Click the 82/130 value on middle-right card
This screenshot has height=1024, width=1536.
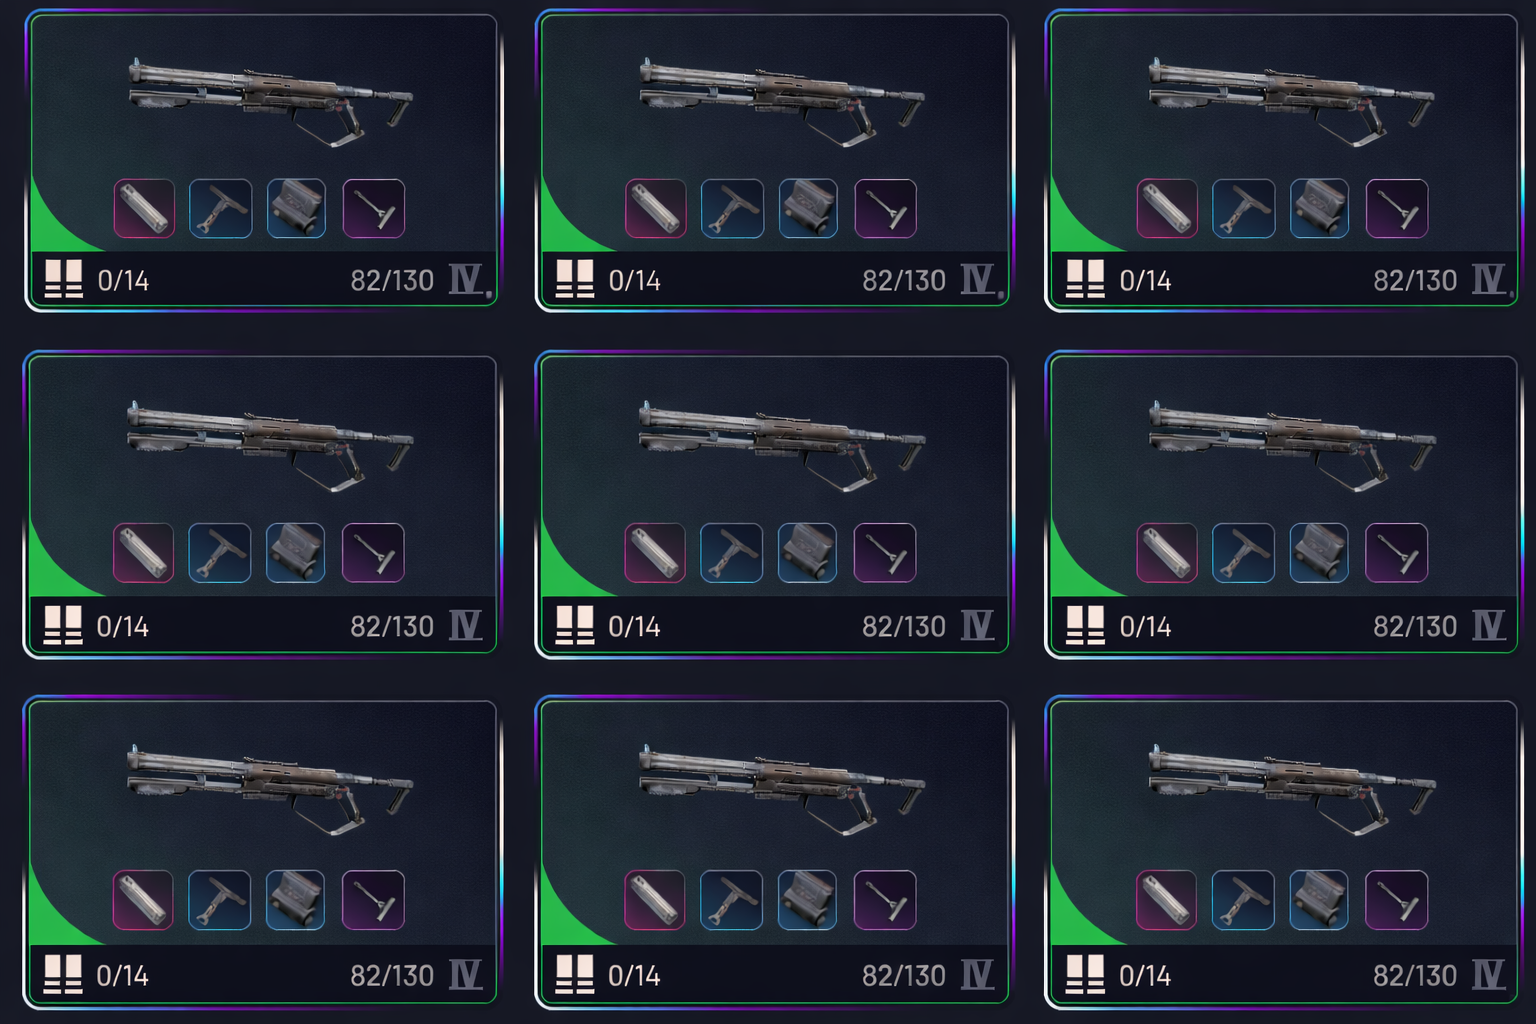pos(1415,626)
